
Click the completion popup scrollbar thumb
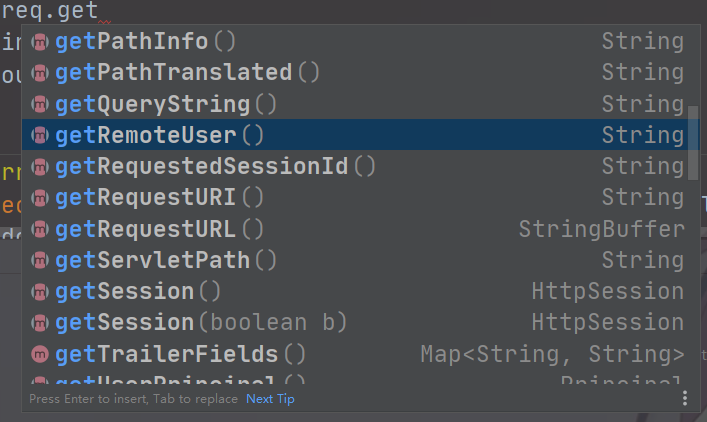click(693, 142)
